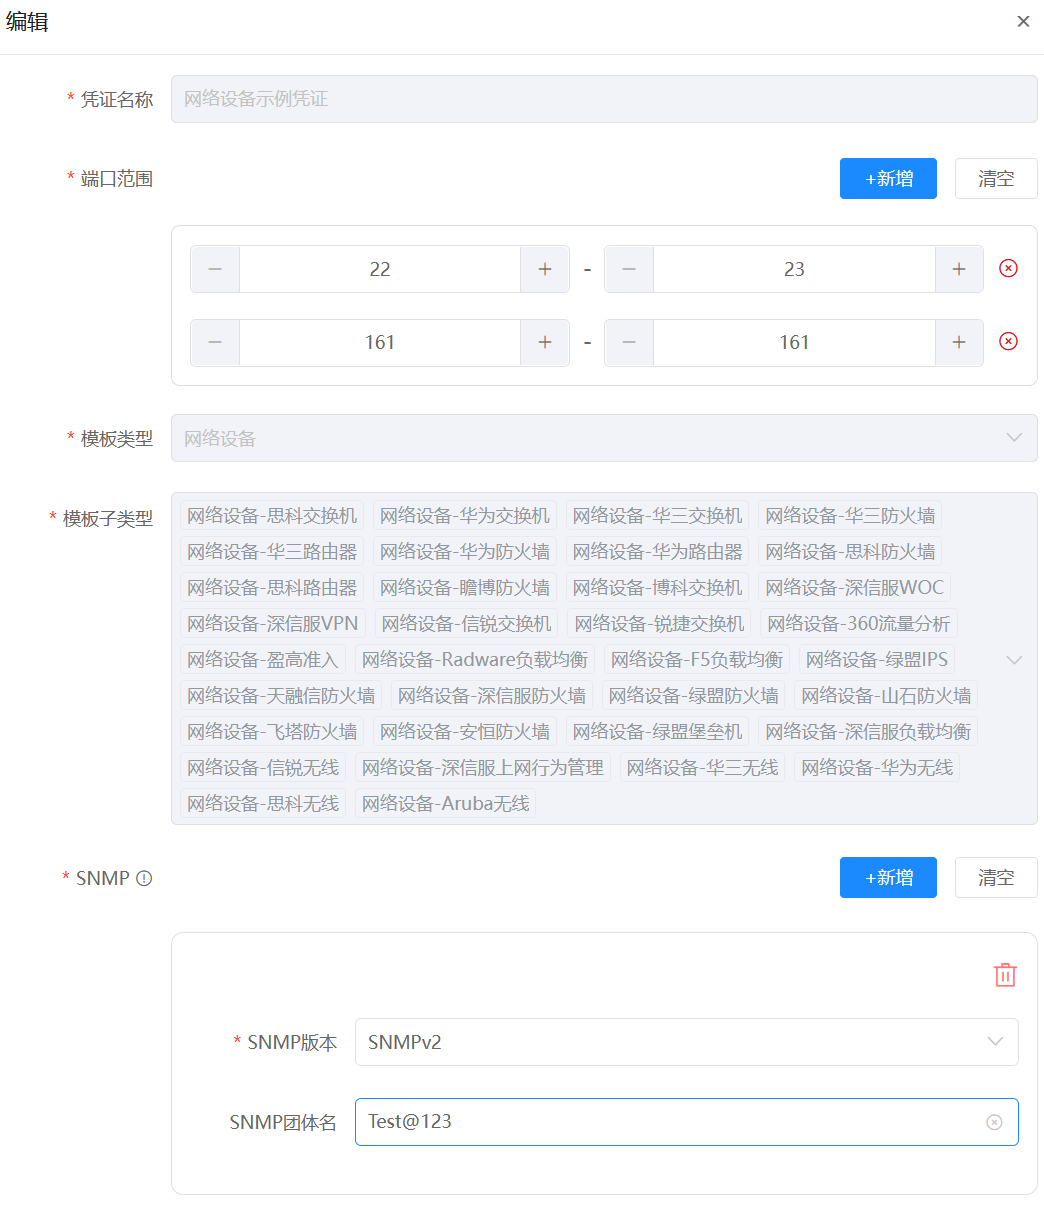The image size is (1044, 1217).
Task: Click the plus stepper for port 23
Action: tap(959, 269)
